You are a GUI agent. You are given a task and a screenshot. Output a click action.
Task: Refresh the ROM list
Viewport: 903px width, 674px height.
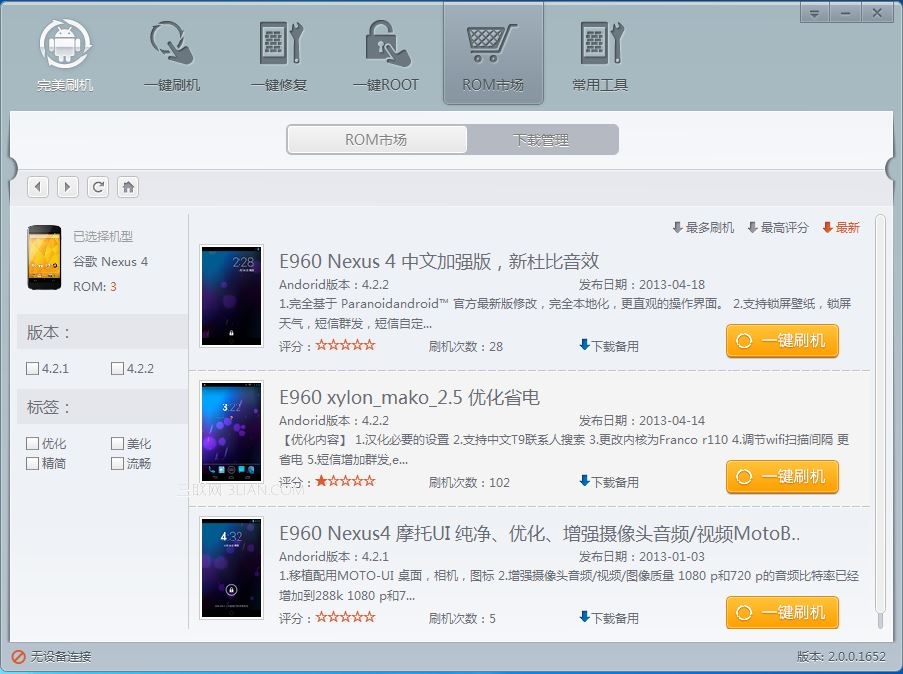tap(98, 187)
